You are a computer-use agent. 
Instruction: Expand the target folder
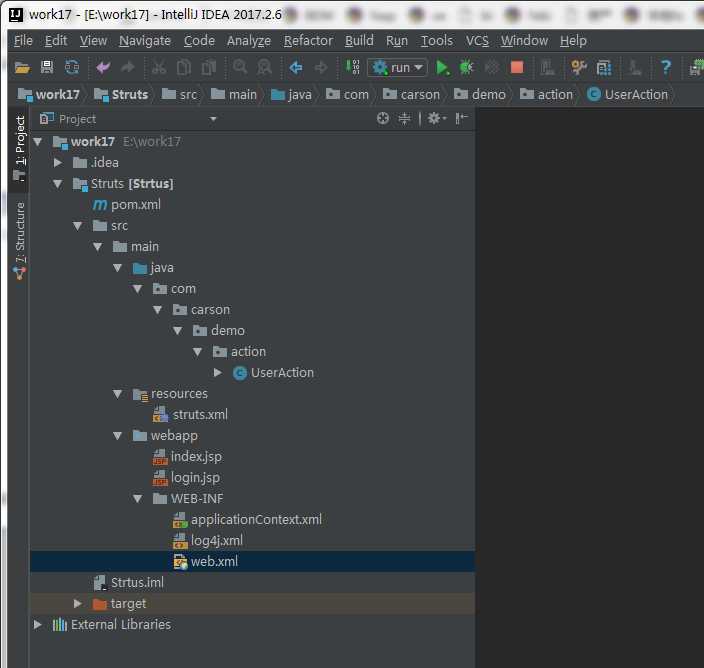pyautogui.click(x=78, y=603)
